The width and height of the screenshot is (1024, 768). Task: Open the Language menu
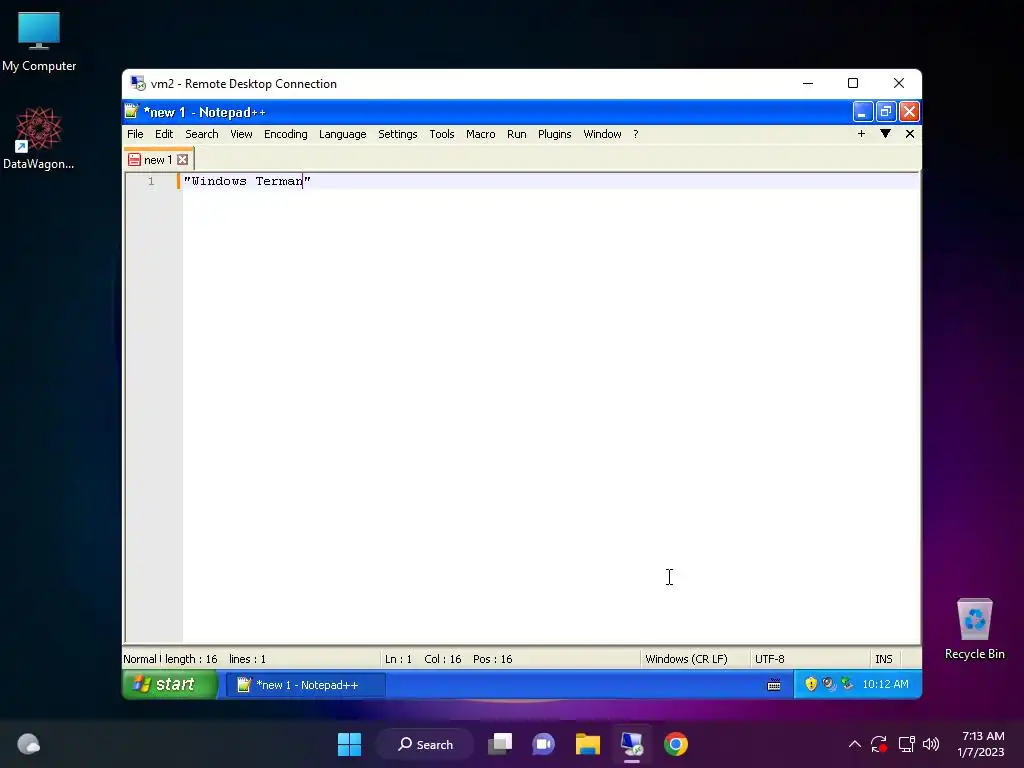[342, 134]
